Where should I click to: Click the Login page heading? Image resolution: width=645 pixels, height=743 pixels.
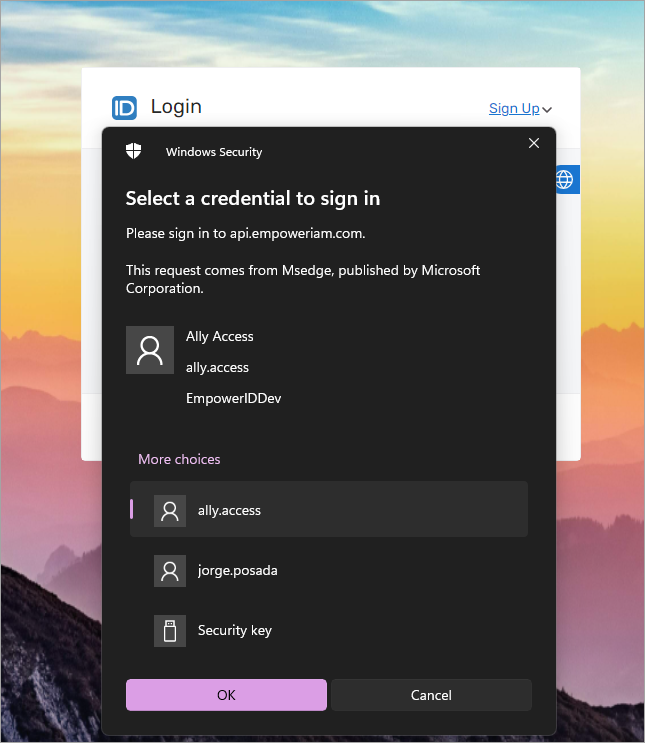click(176, 107)
